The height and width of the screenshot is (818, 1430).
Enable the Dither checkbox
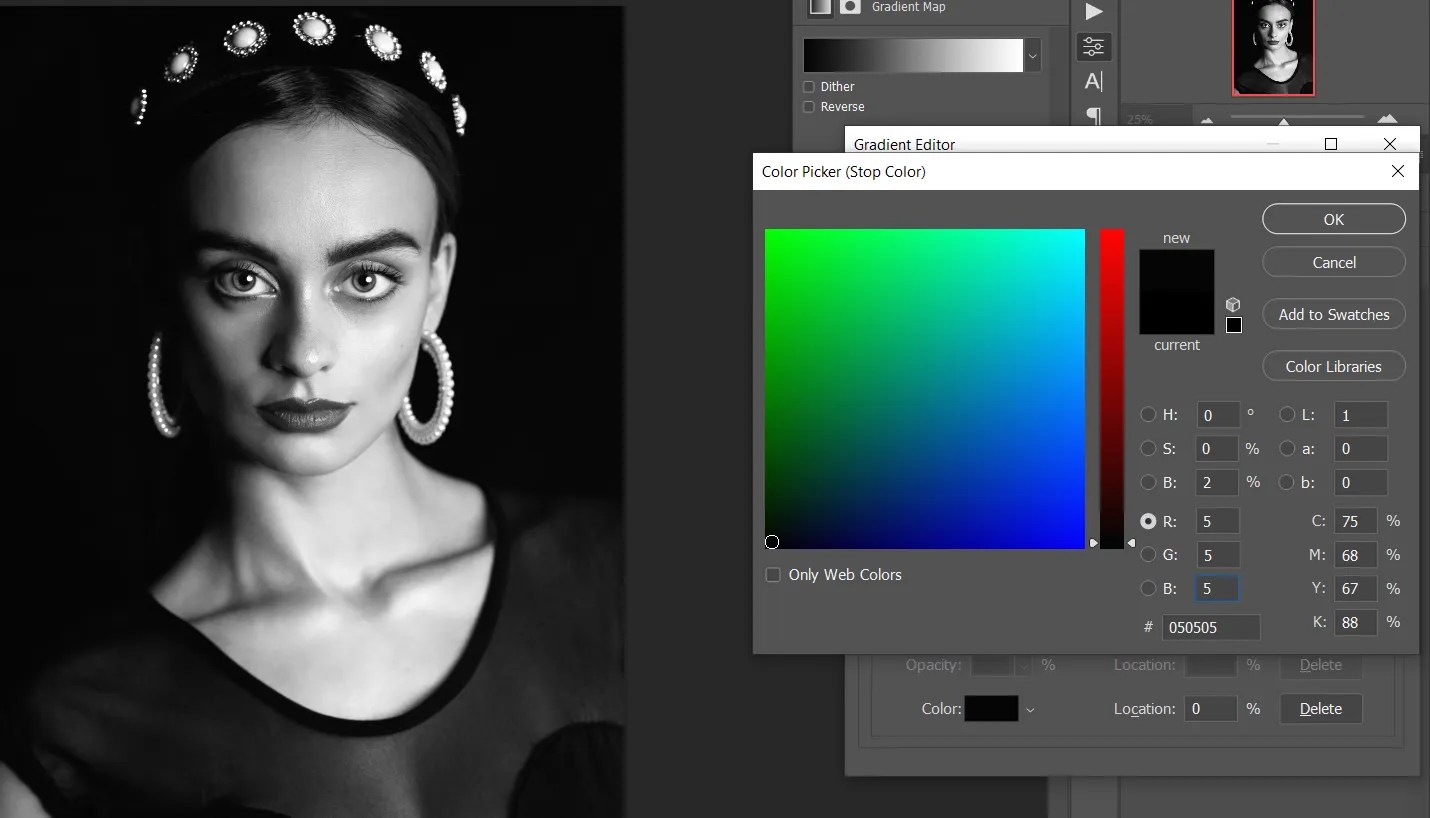click(x=809, y=86)
